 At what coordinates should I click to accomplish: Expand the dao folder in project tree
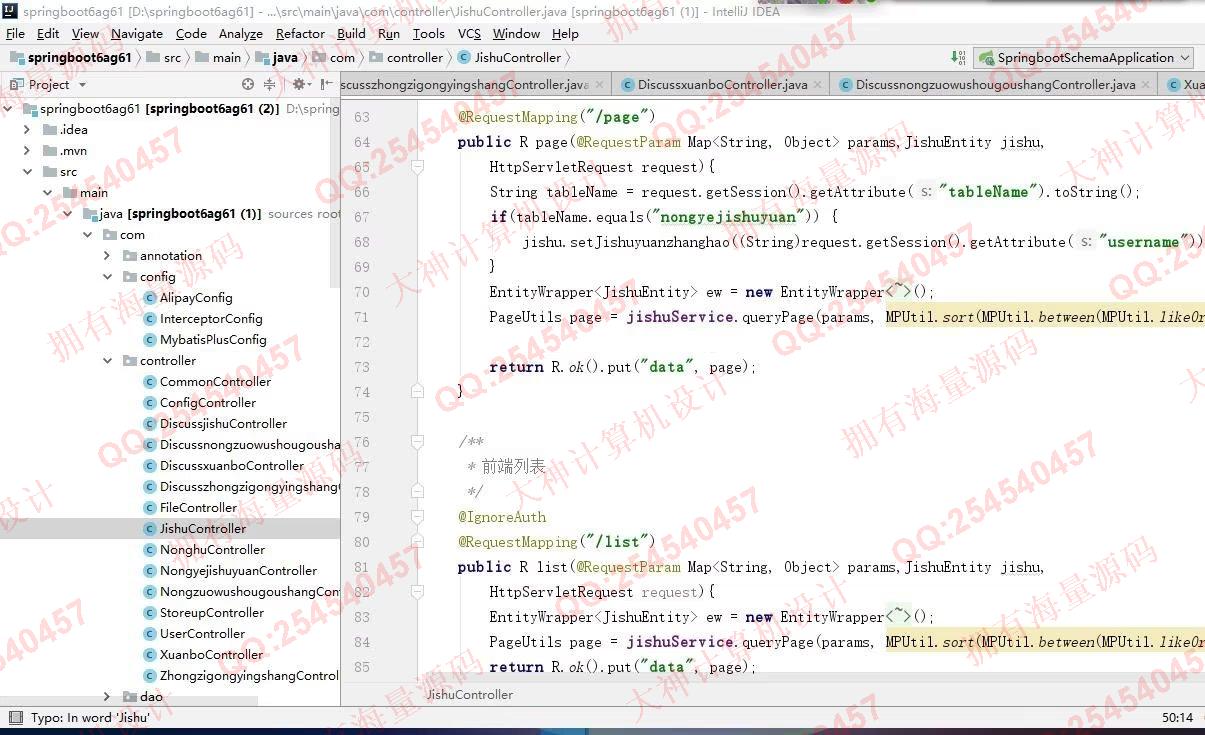[107, 696]
